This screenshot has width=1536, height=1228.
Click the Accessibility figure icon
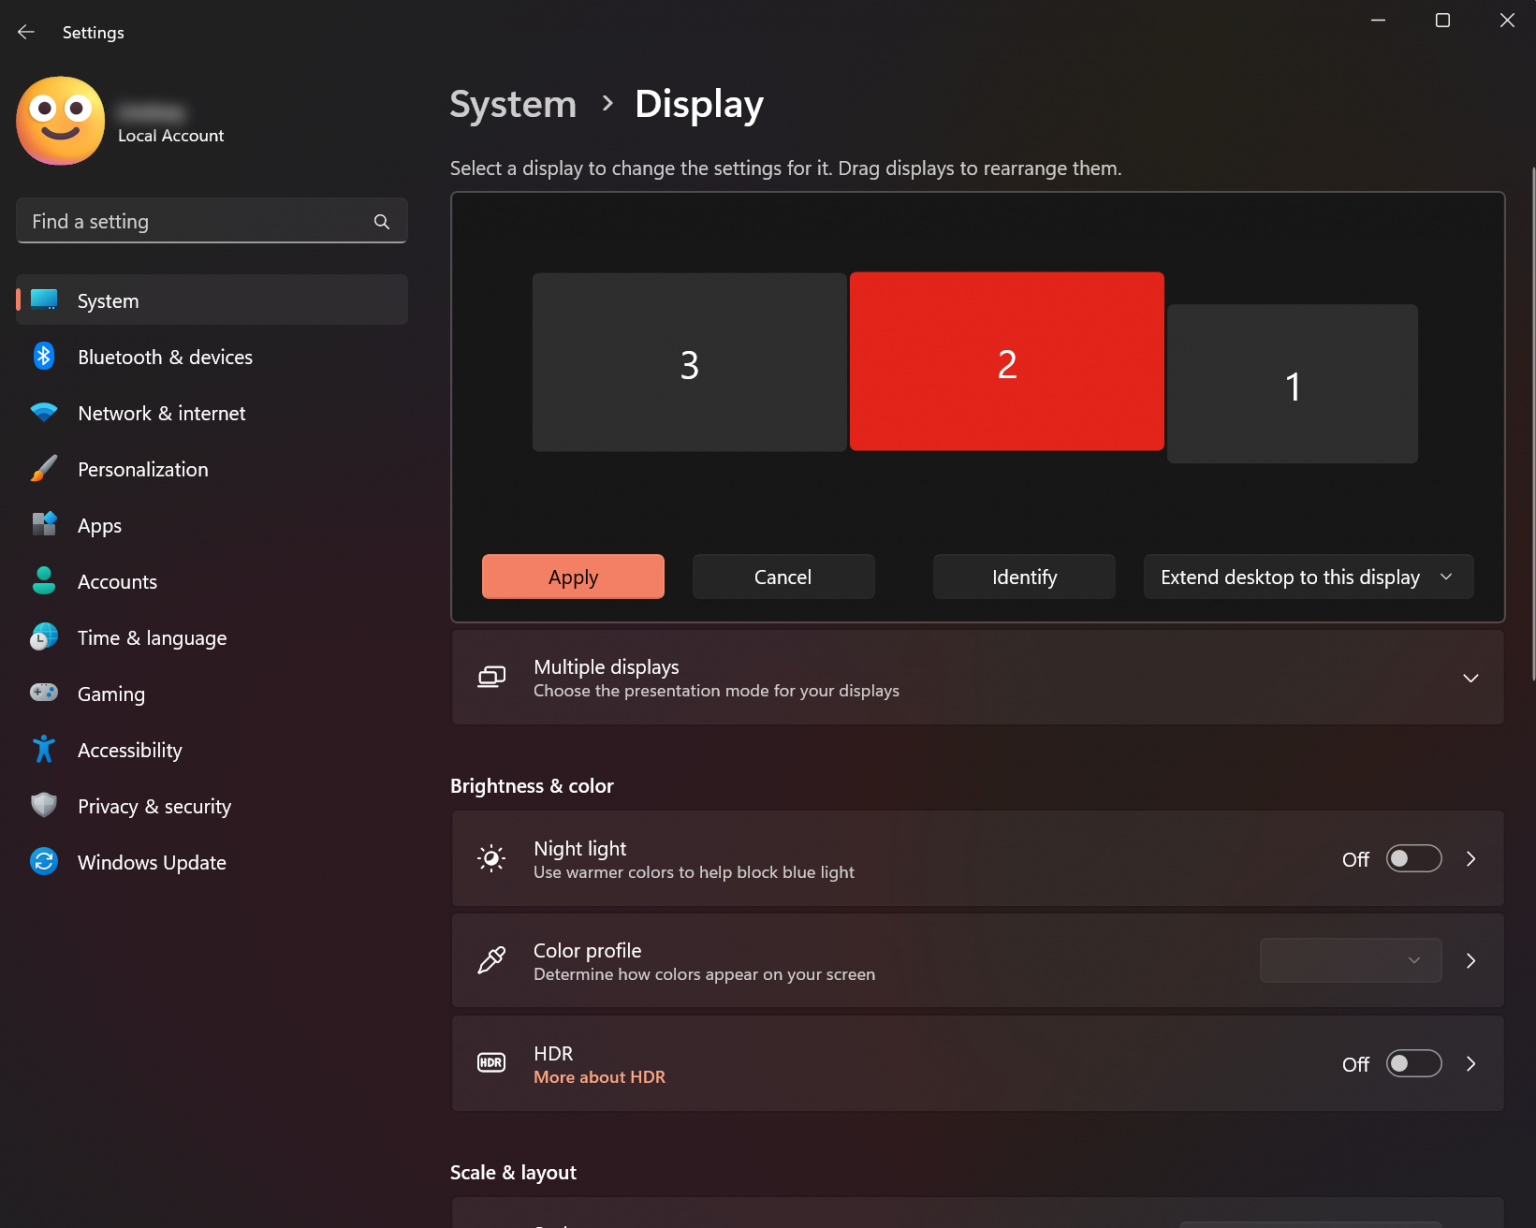pyautogui.click(x=44, y=749)
